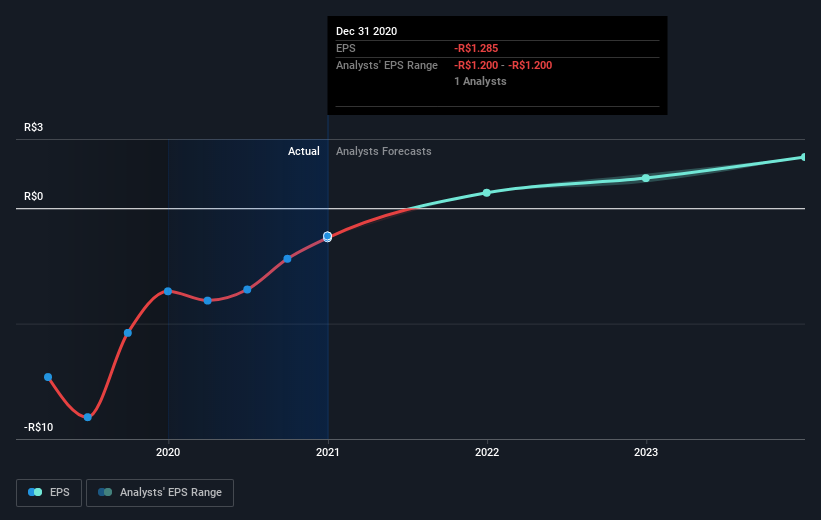Screen dimensions: 821x520
Task: Click the first EPS data point at chart start
Action: tap(48, 377)
